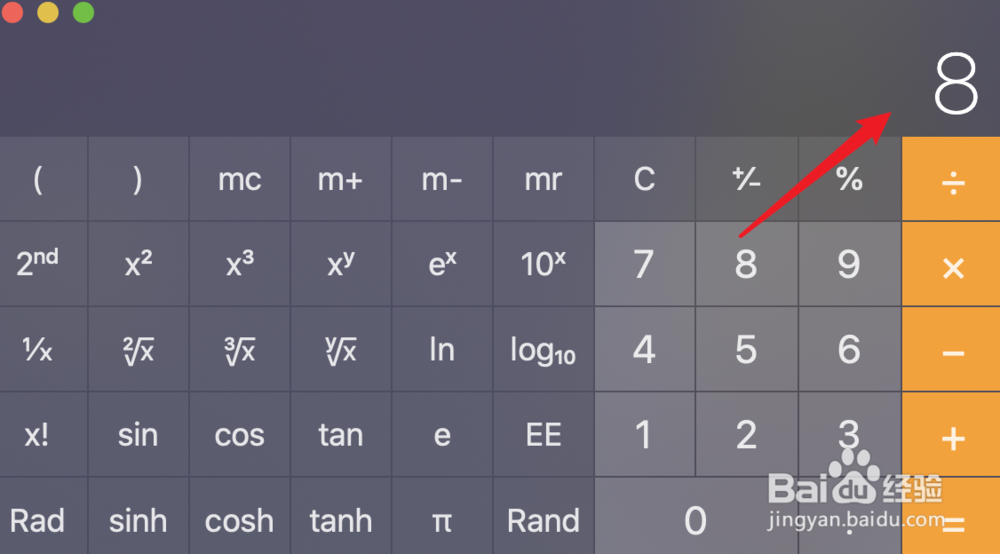Click the plus/minus sign key
Screen dimensions: 1000x554
[x=746, y=180]
